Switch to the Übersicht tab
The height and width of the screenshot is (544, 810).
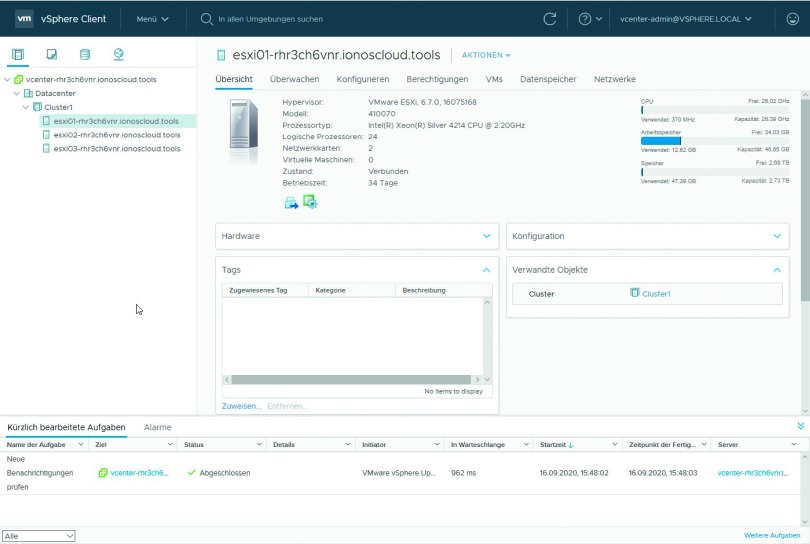(x=234, y=79)
